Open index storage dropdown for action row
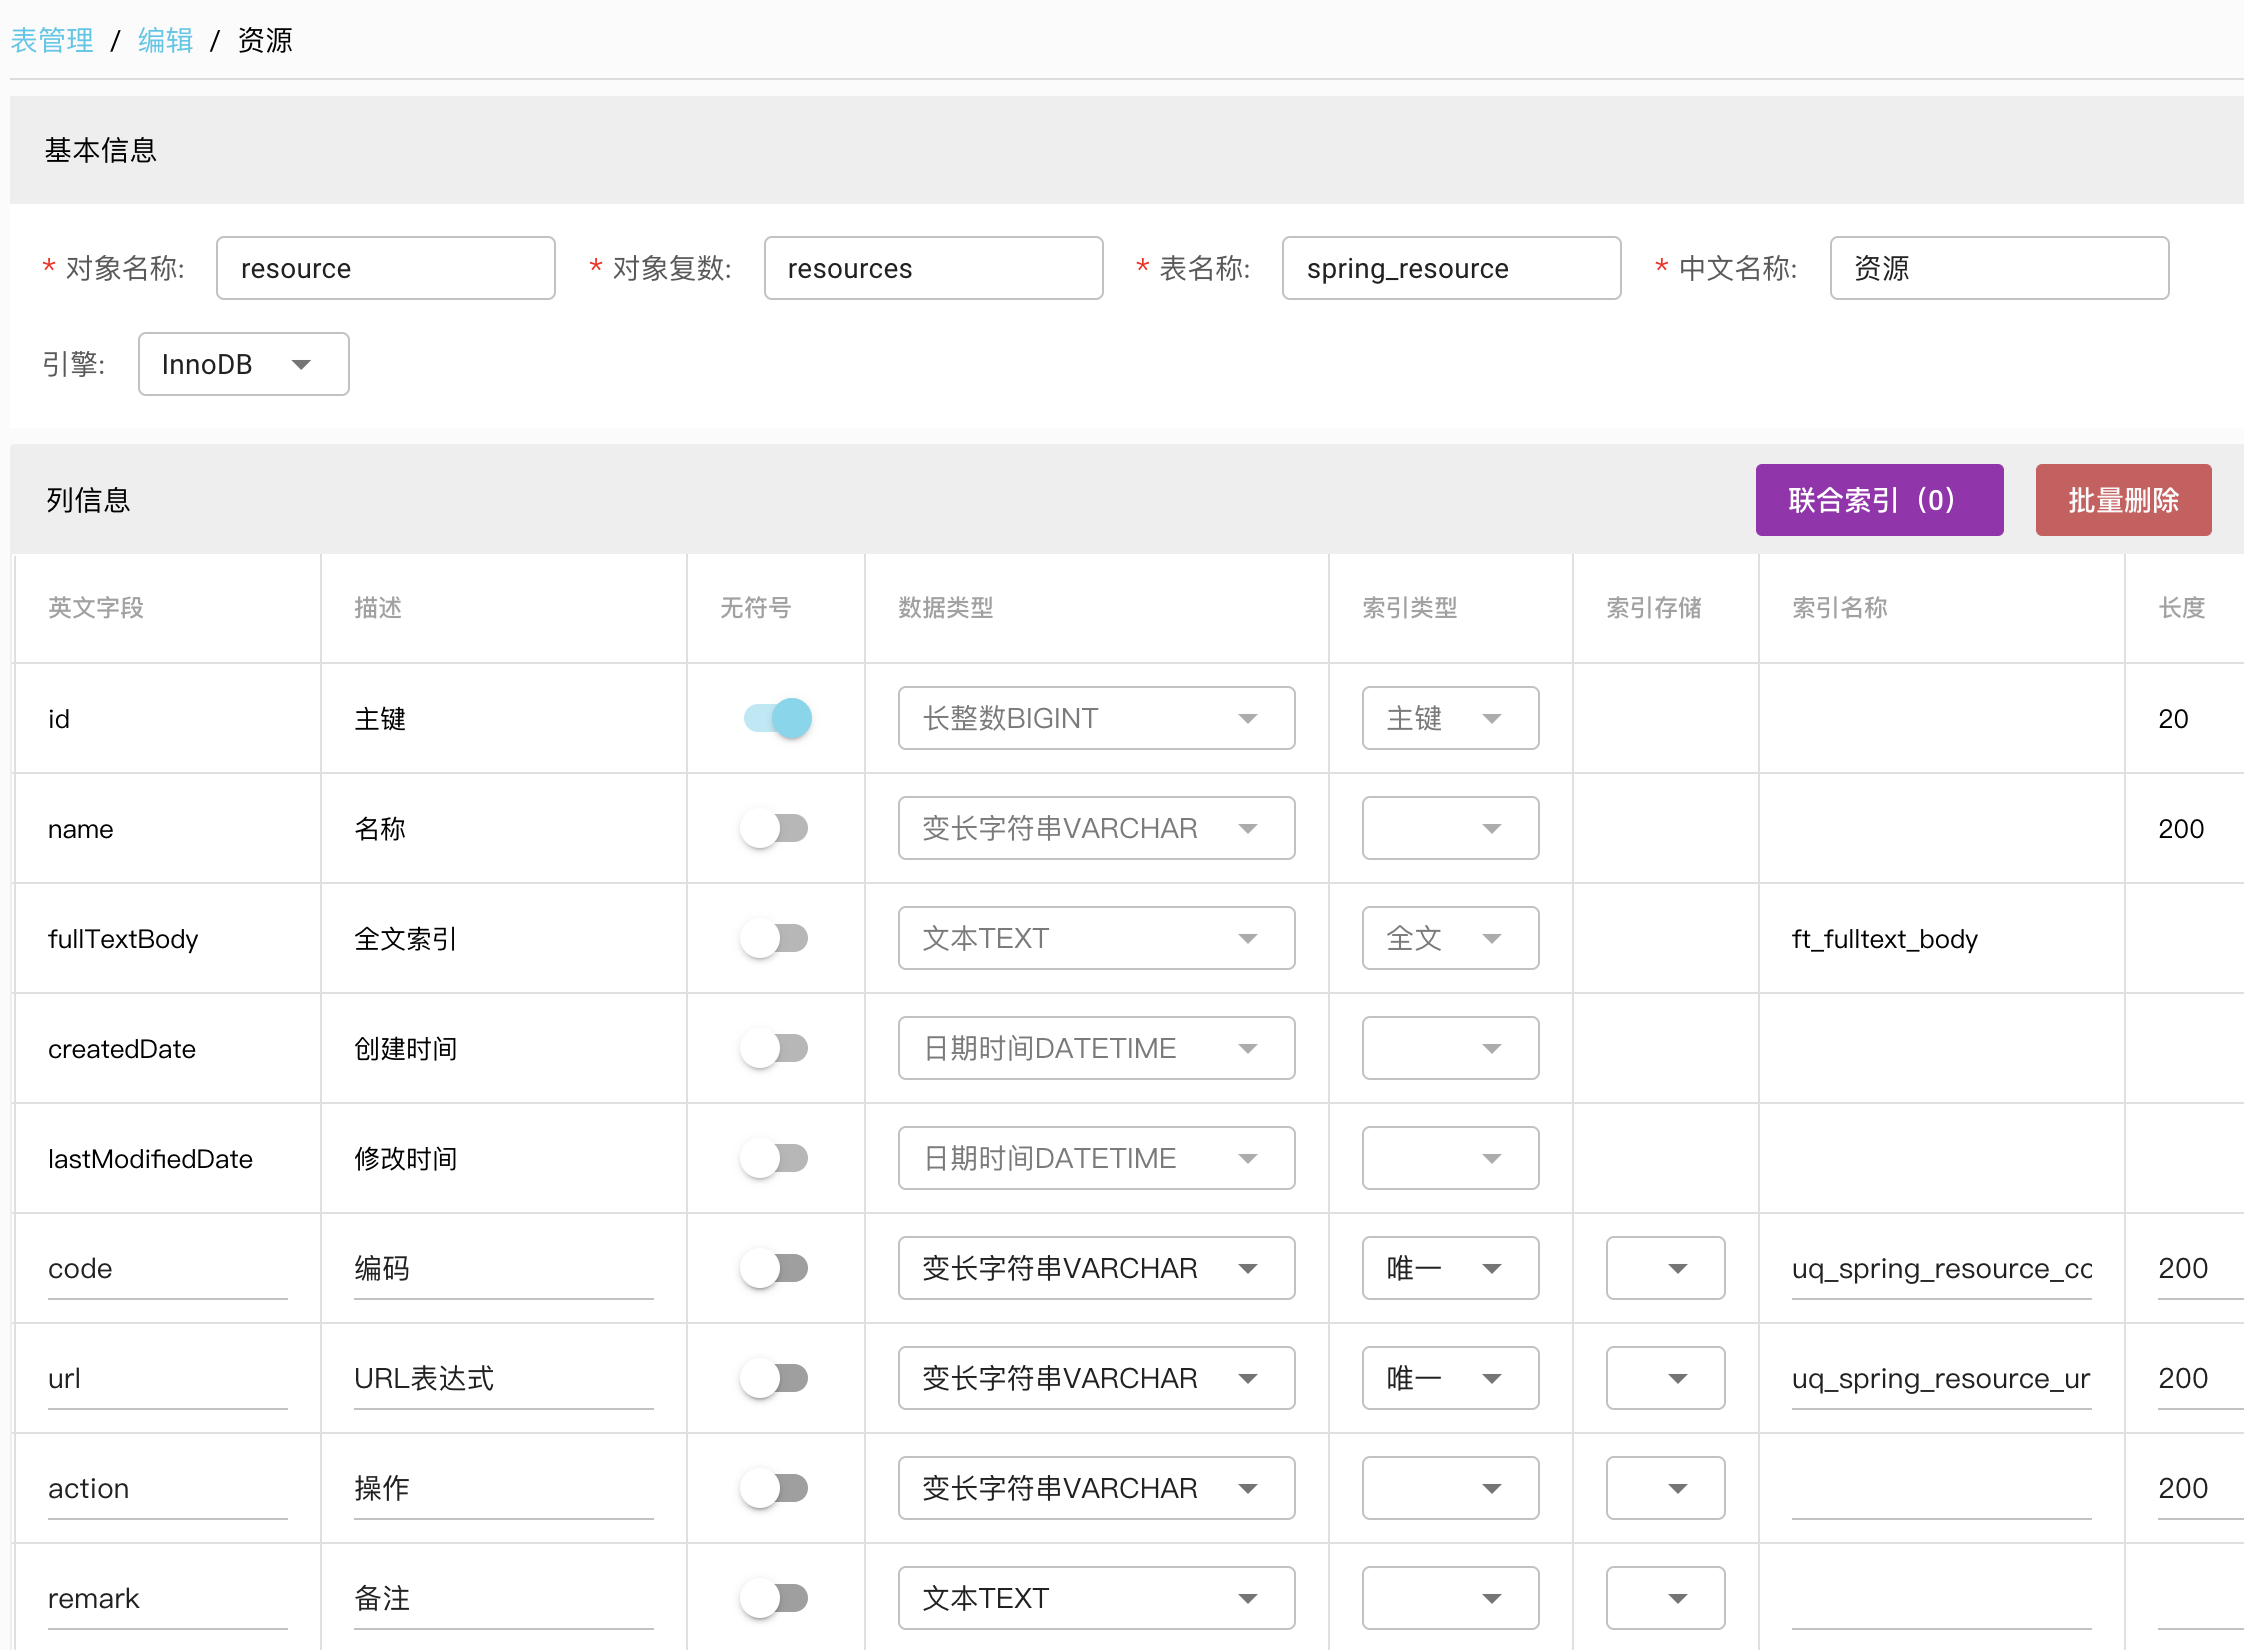This screenshot has height=1650, width=2244. pyautogui.click(x=1664, y=1488)
